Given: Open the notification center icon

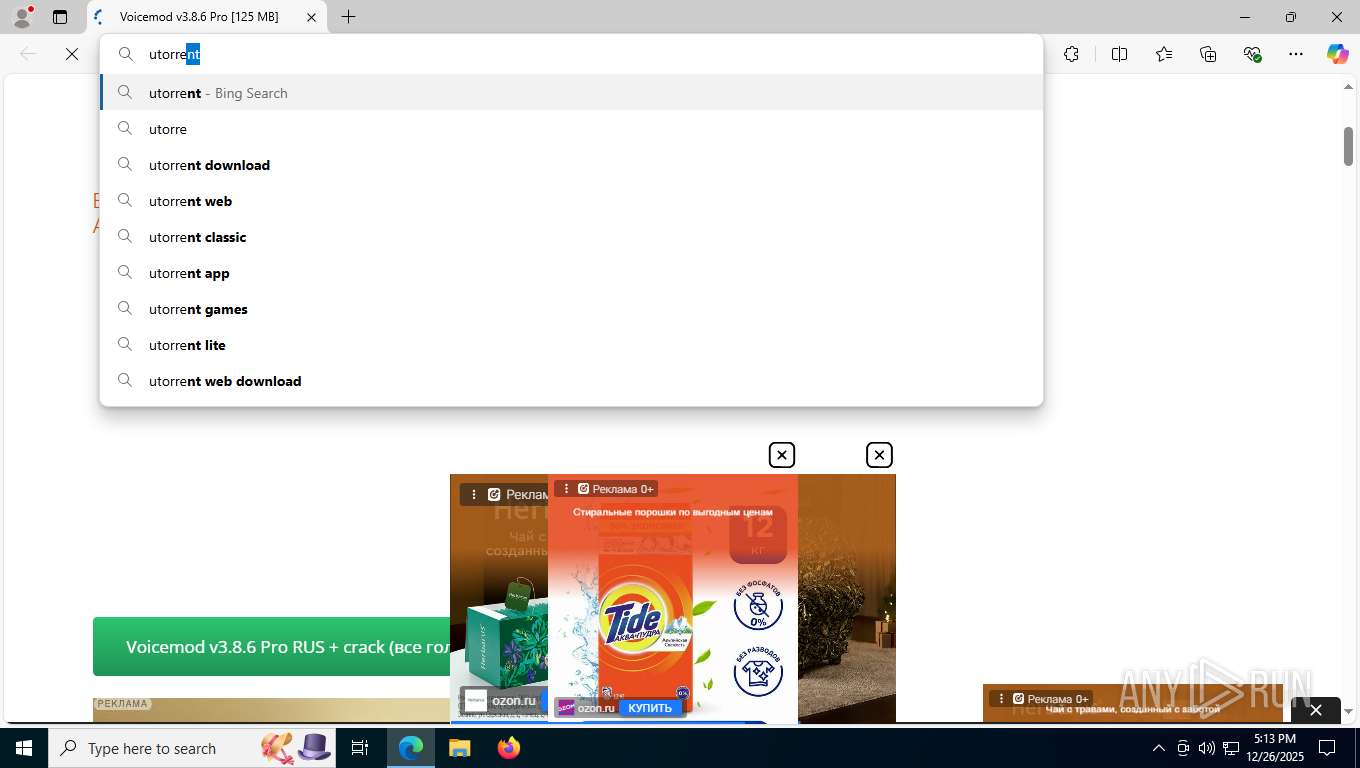Looking at the screenshot, I should click(1327, 748).
